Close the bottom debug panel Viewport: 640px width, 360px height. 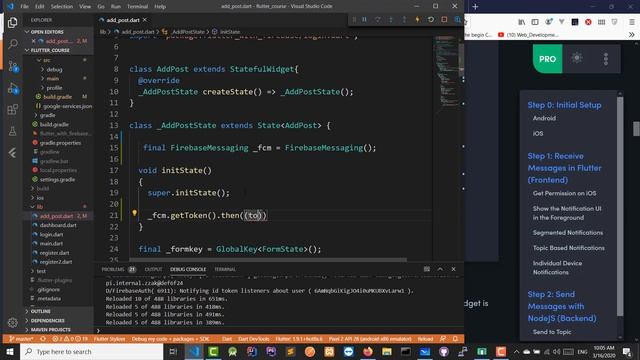(453, 269)
